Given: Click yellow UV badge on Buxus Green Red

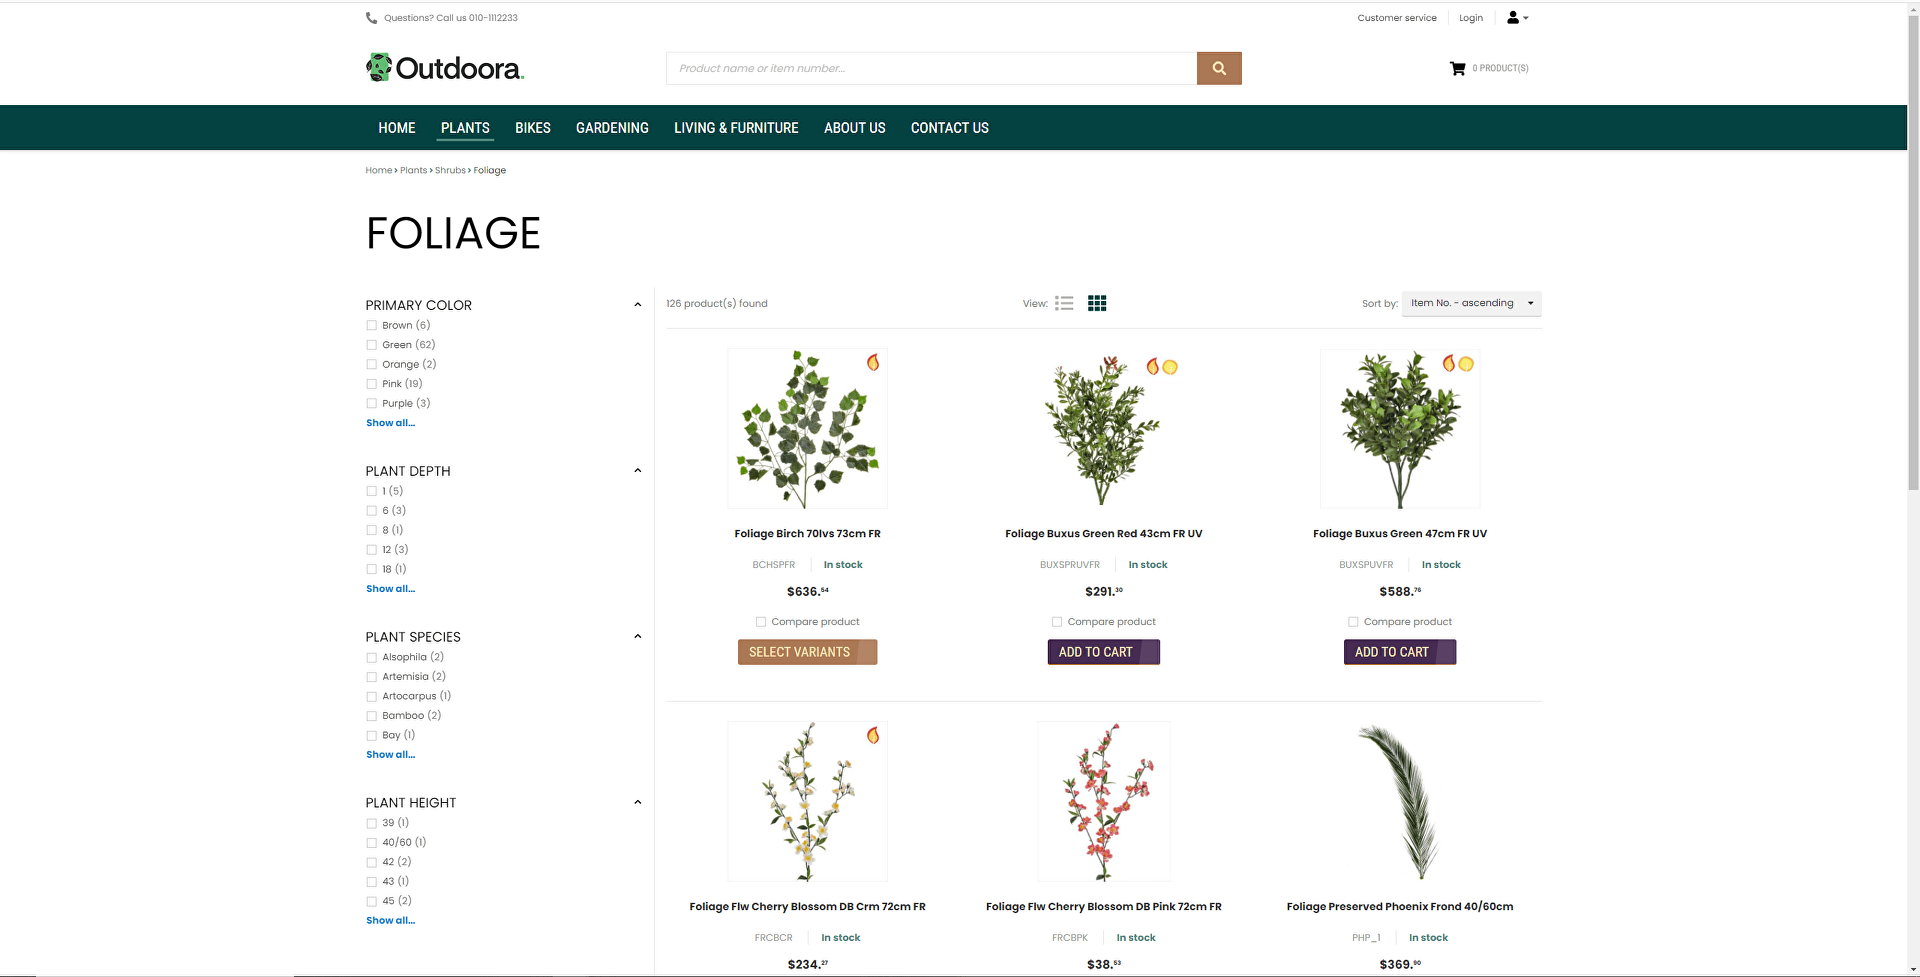Looking at the screenshot, I should [x=1170, y=367].
